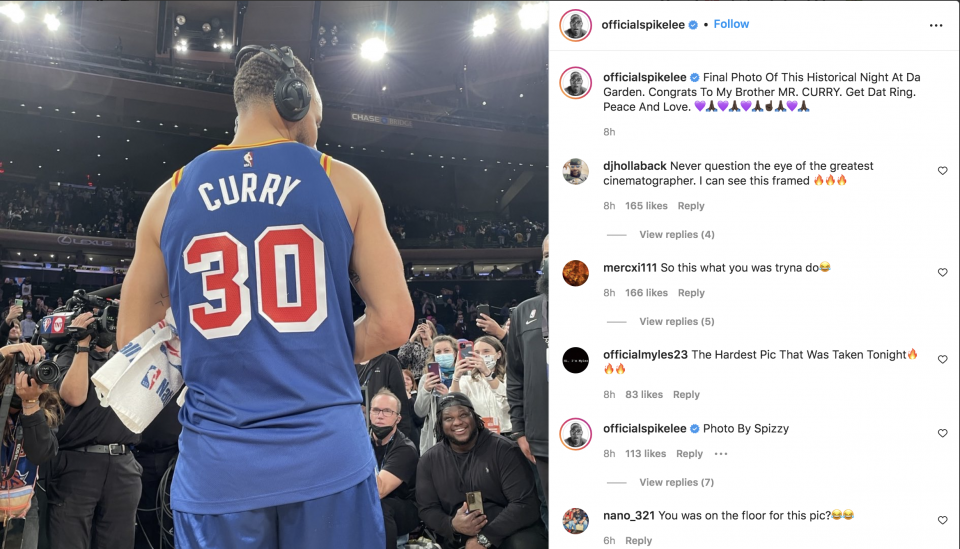Click heart icon next to Photo By Spizzy
The image size is (960, 549).
point(942,433)
